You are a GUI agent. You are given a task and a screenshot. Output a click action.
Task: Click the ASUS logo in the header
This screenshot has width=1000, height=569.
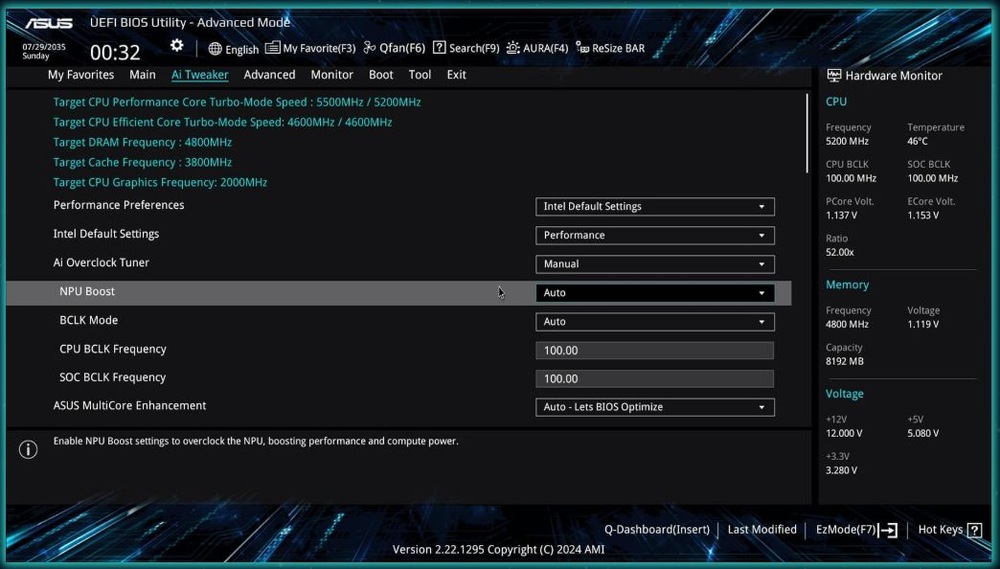[x=49, y=23]
